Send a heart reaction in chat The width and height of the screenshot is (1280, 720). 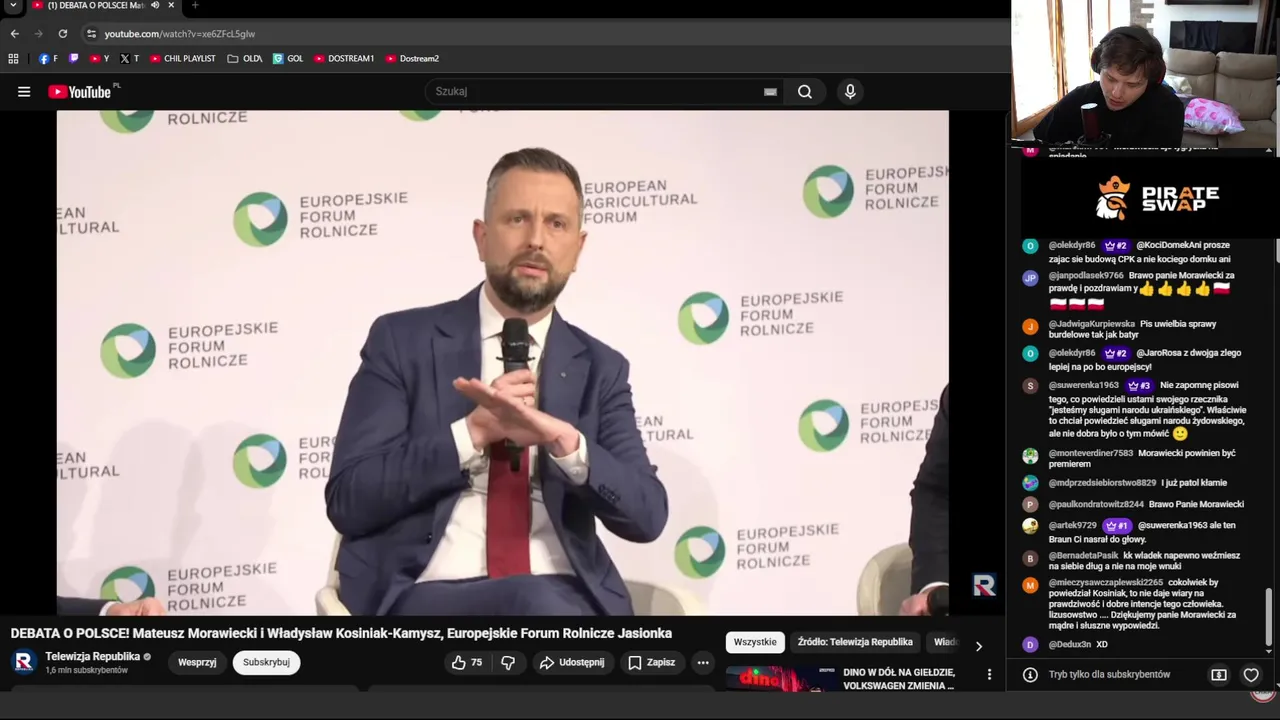click(1251, 675)
